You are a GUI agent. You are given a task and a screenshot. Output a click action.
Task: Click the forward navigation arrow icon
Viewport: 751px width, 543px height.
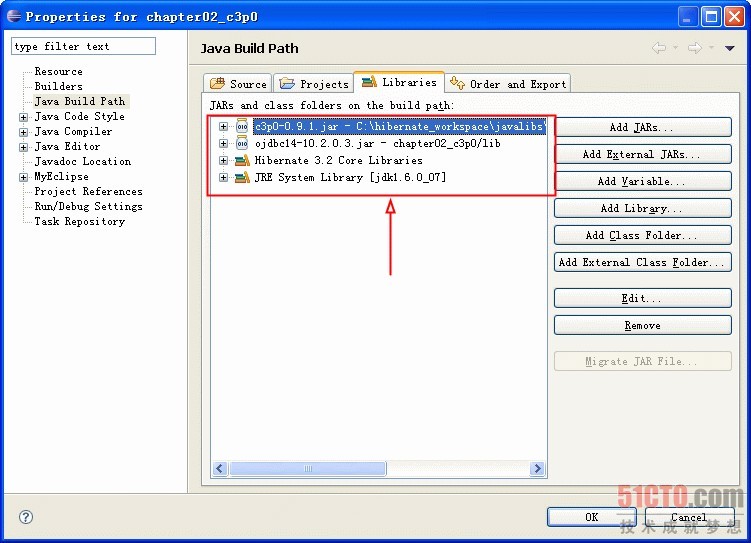click(x=694, y=48)
